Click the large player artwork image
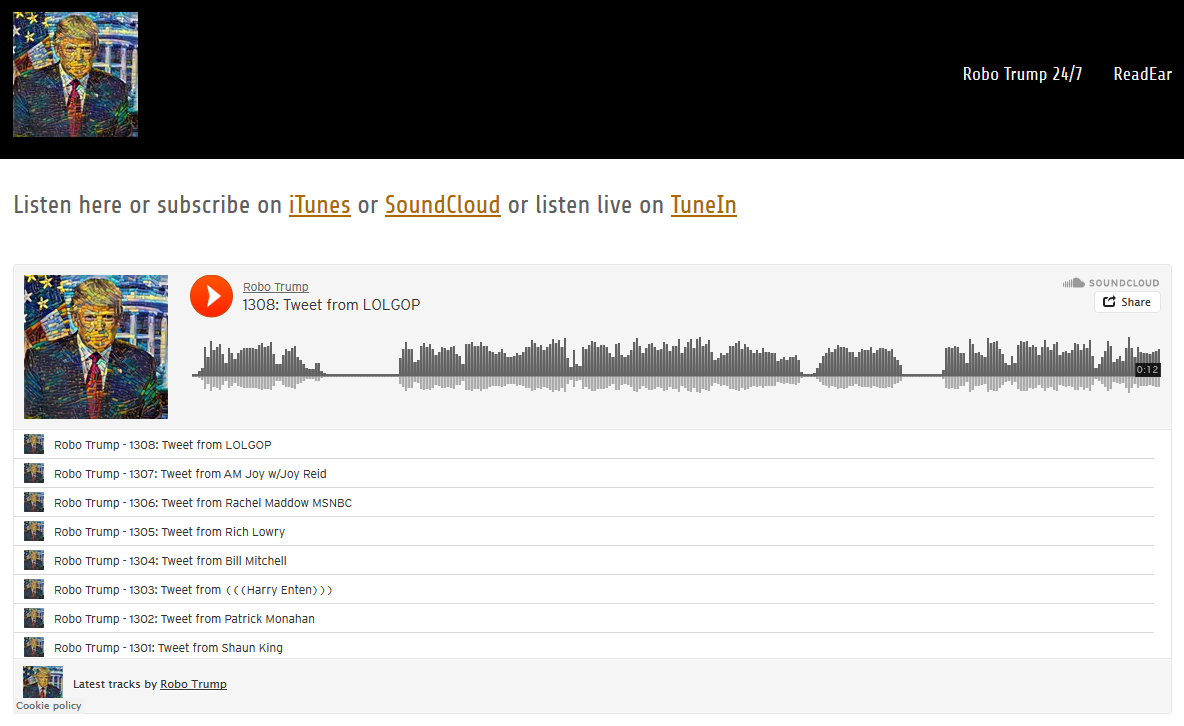1184x726 pixels. coord(96,347)
